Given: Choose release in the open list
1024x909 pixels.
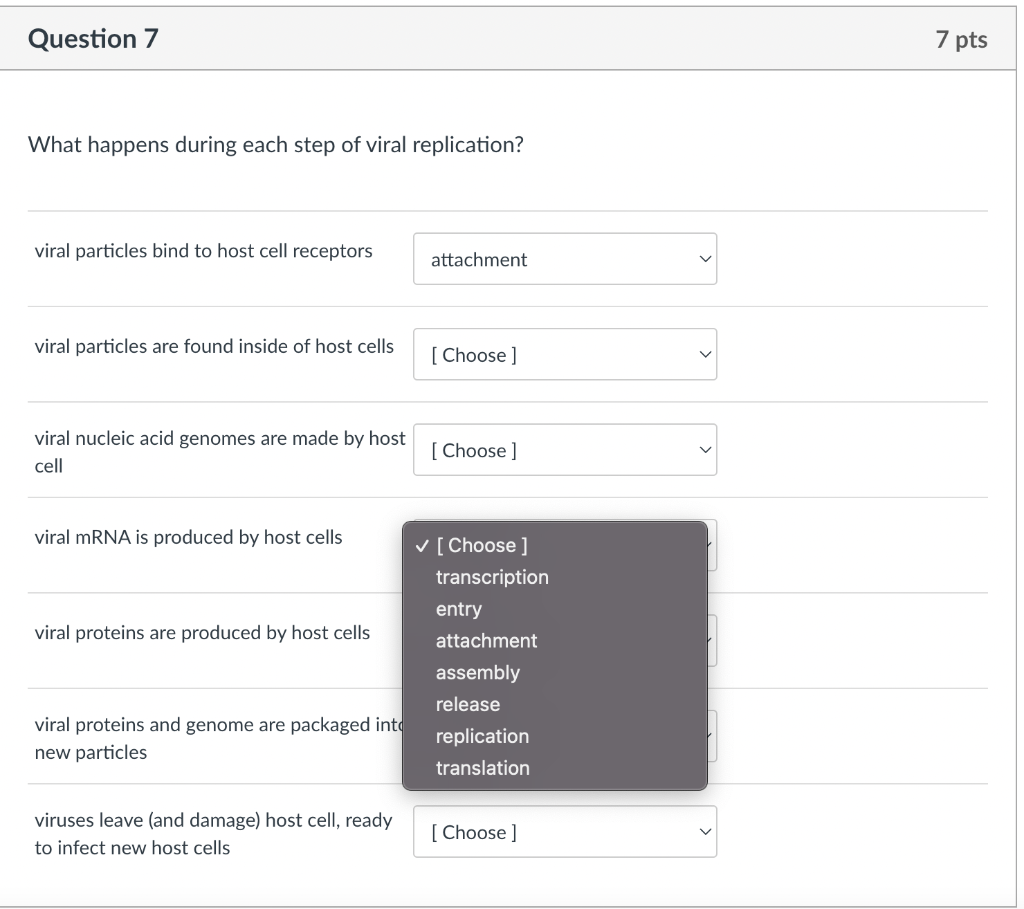Looking at the screenshot, I should [468, 704].
